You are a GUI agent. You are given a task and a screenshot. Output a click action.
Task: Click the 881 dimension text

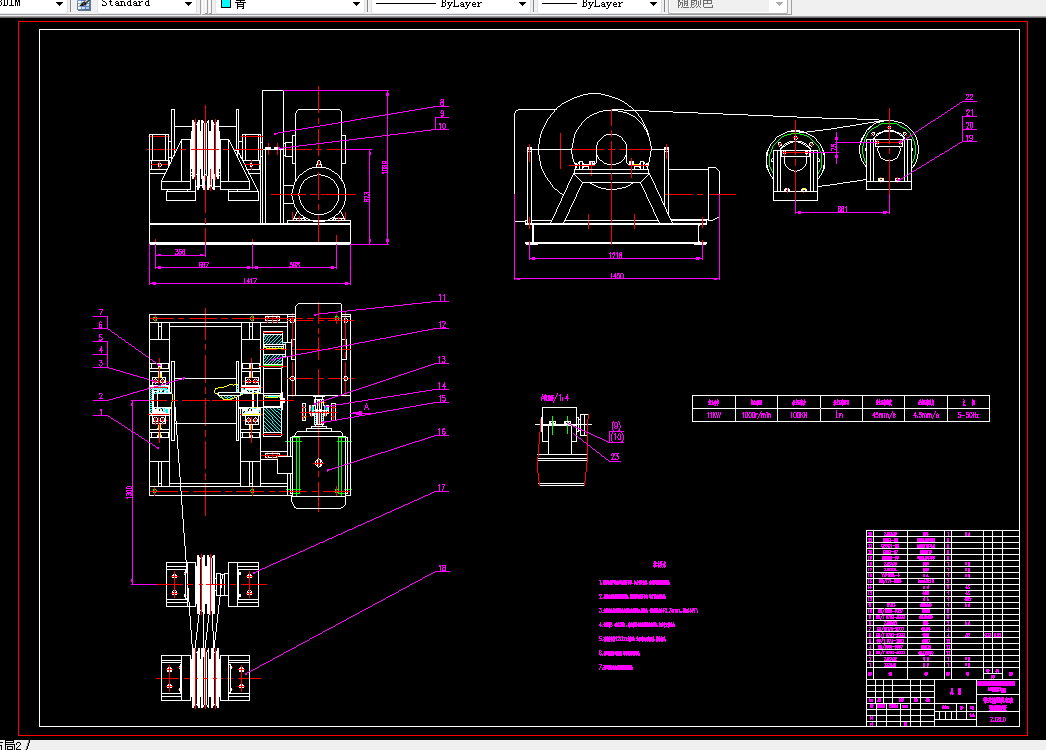843,210
